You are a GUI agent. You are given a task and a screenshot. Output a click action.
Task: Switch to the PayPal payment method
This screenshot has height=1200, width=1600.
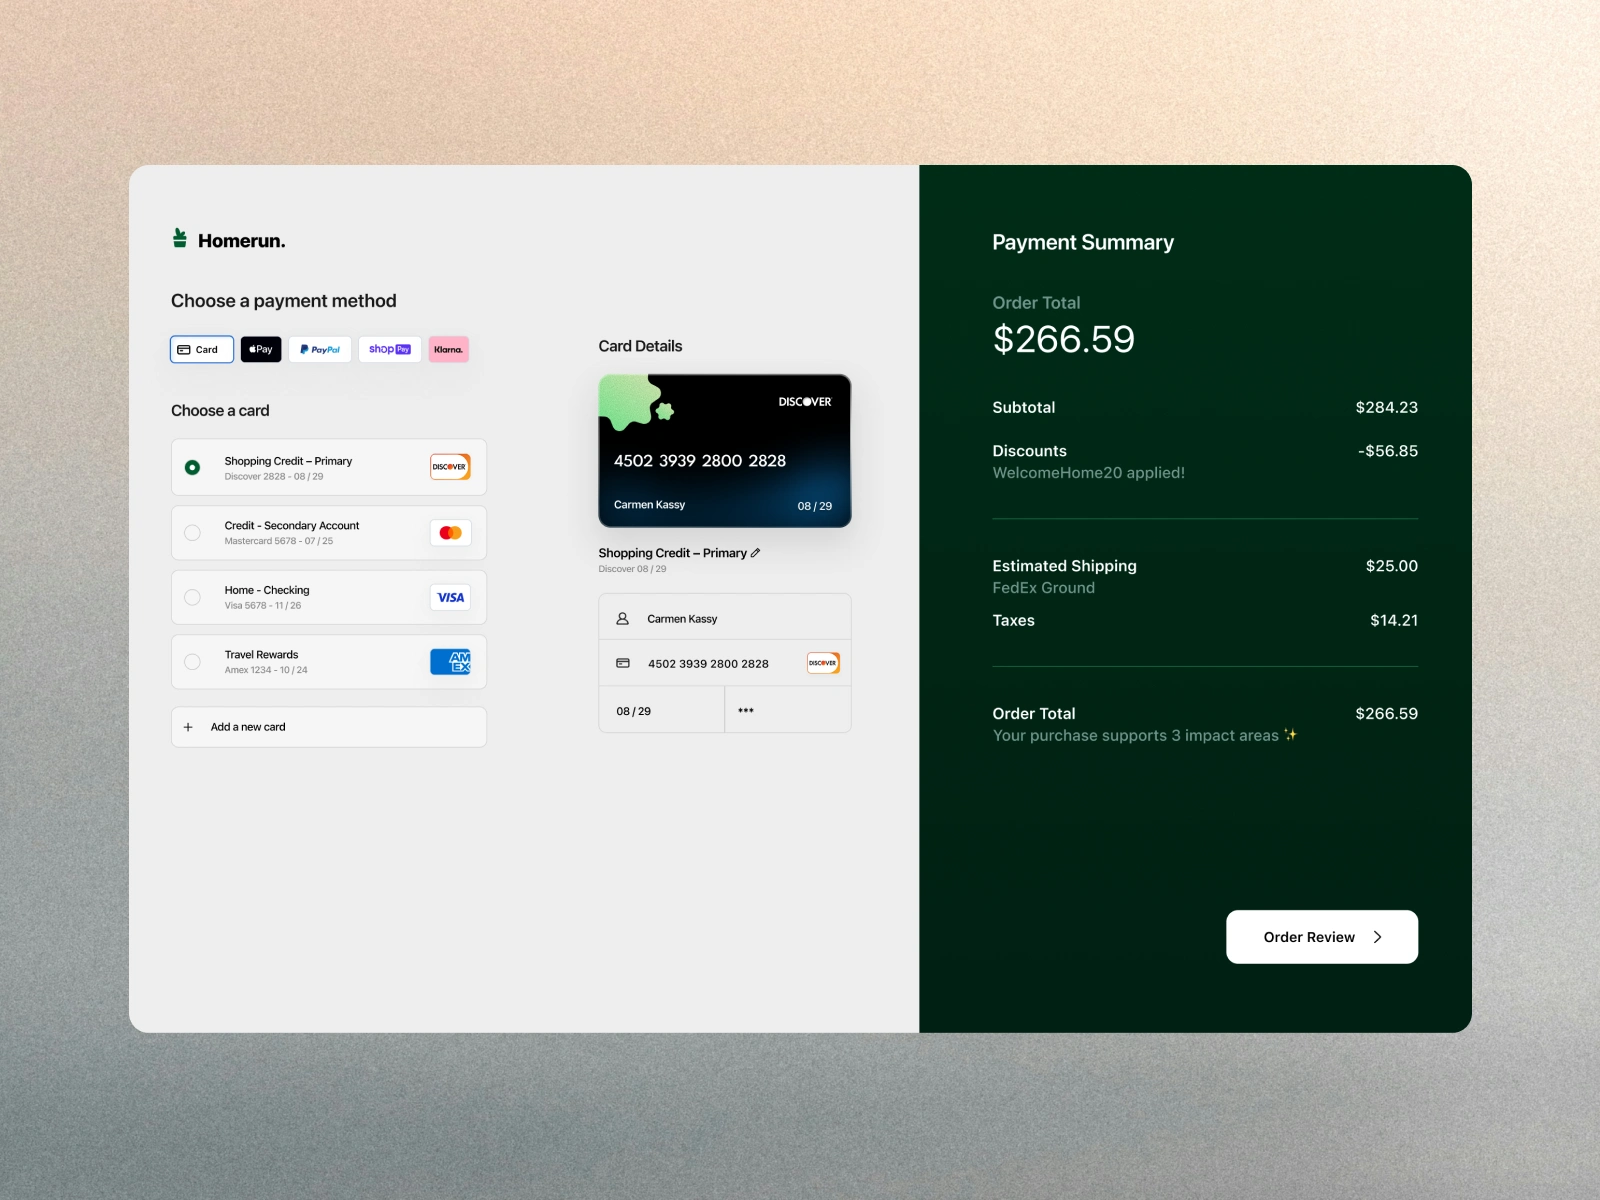(320, 349)
